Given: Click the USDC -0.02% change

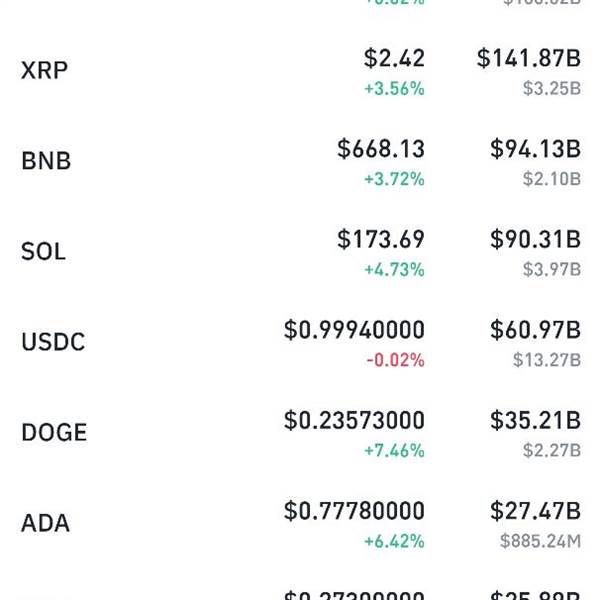Looking at the screenshot, I should pyautogui.click(x=396, y=360).
